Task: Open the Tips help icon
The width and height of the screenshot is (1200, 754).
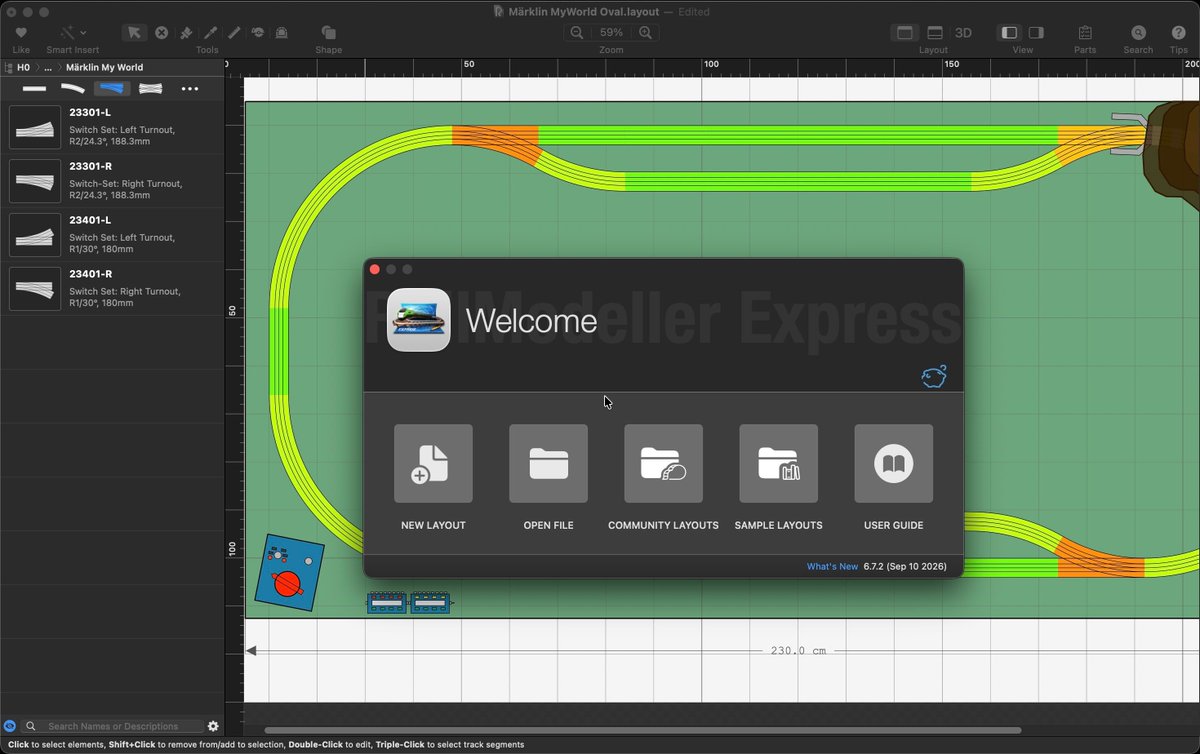Action: click(x=1178, y=33)
